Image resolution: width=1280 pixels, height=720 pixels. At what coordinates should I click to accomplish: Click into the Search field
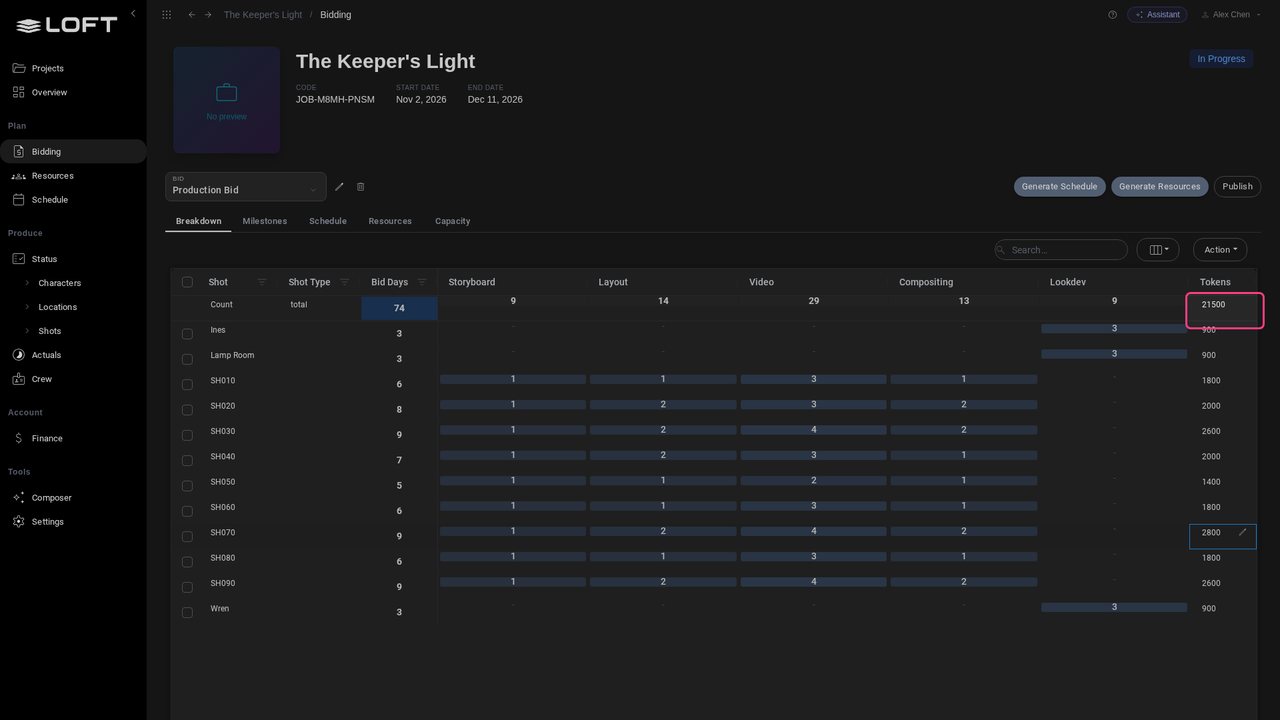point(1061,250)
